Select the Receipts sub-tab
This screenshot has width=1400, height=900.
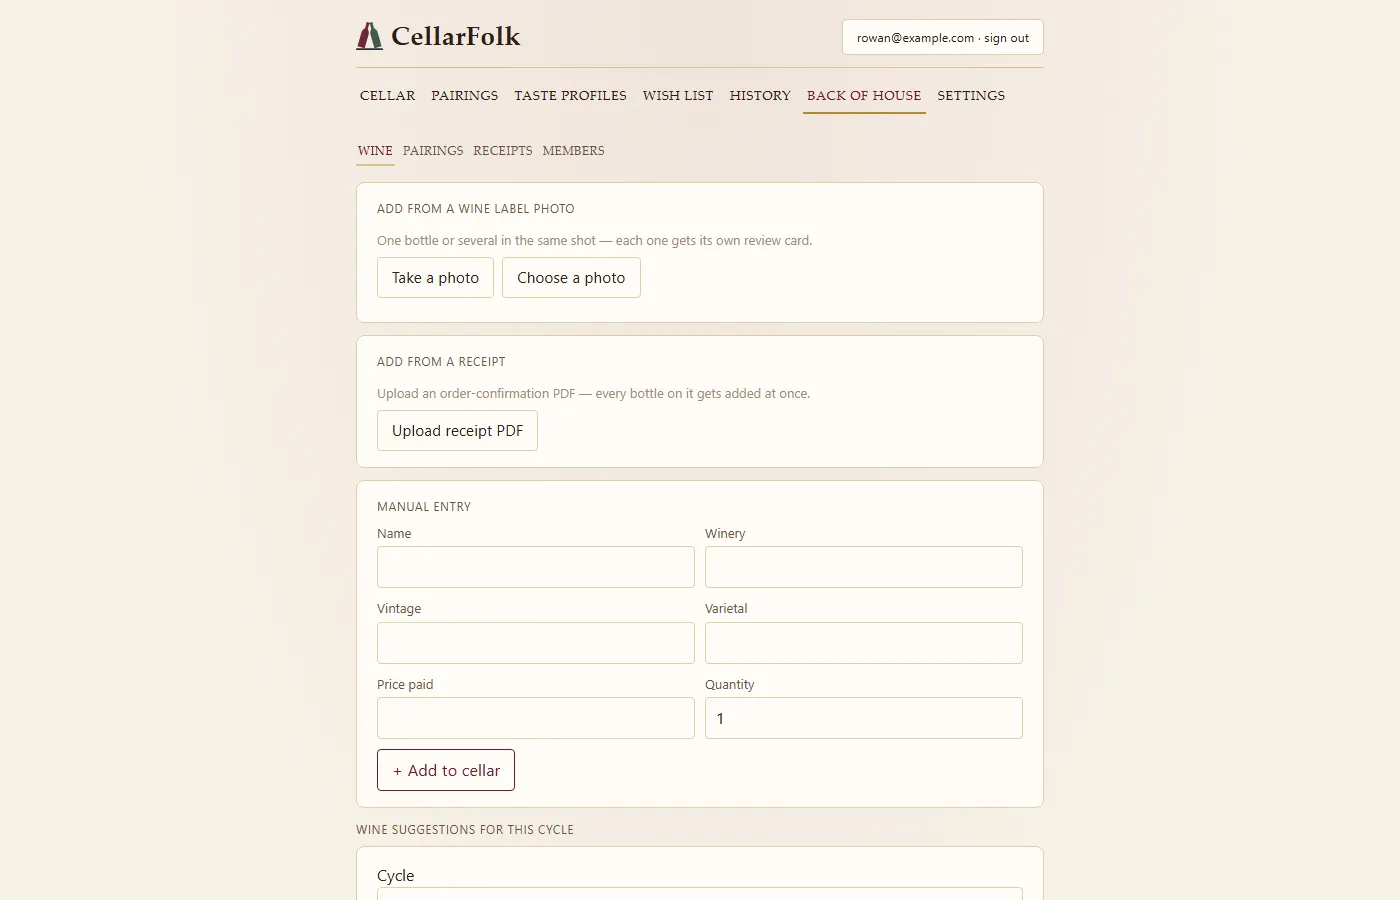pos(503,151)
